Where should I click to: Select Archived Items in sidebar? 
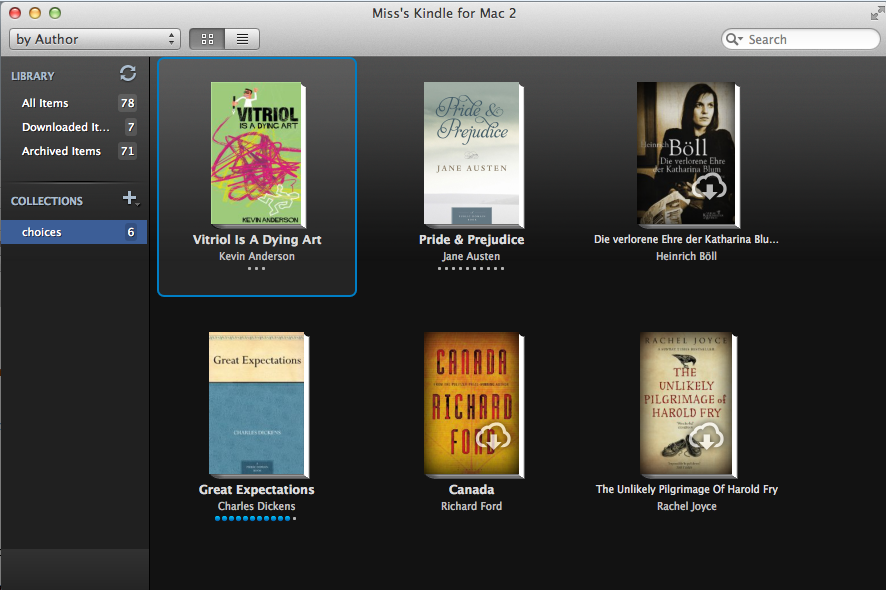(73, 151)
